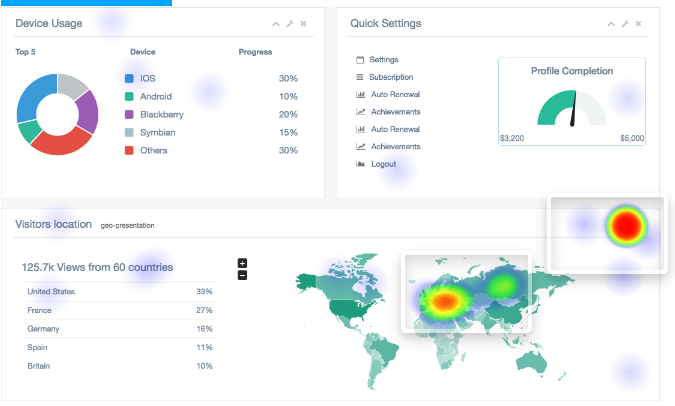Viewport: 675px width, 406px height.
Task: Click the Top 5 column header
Action: point(25,52)
